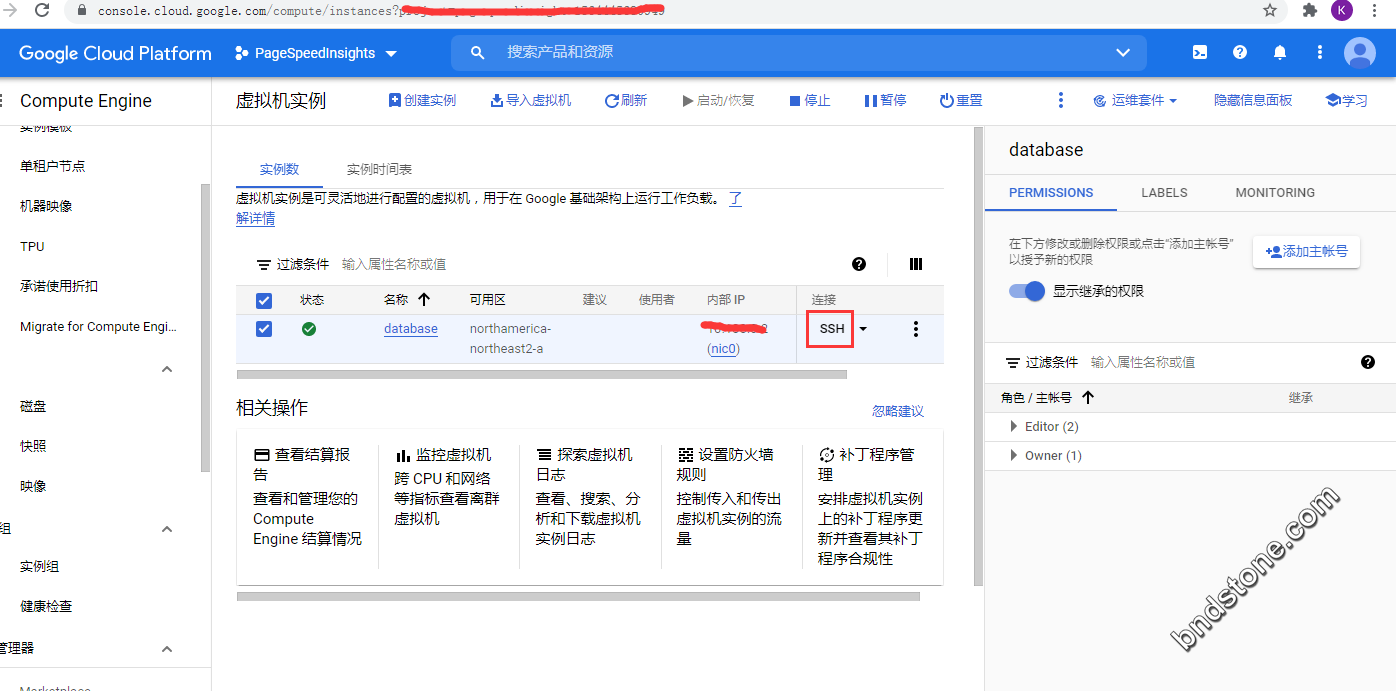Toggle 显示继承的权限 switch off
The height and width of the screenshot is (691, 1396).
pos(1027,291)
